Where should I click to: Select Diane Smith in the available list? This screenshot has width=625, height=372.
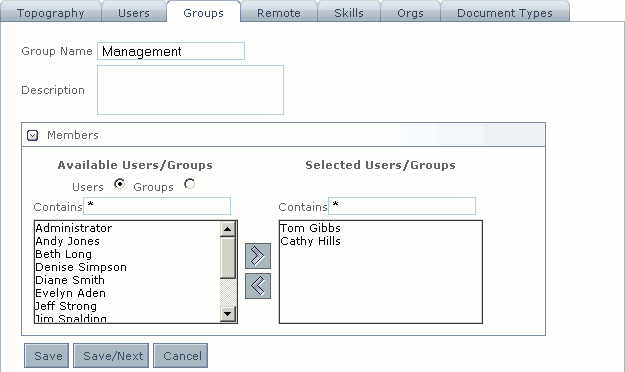point(127,280)
